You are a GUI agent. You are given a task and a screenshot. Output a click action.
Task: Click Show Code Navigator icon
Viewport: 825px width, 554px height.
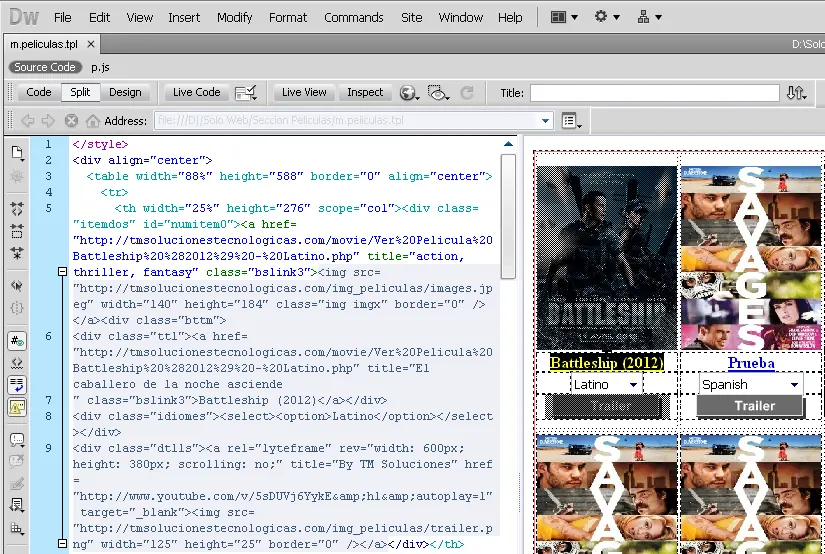pos(17,176)
